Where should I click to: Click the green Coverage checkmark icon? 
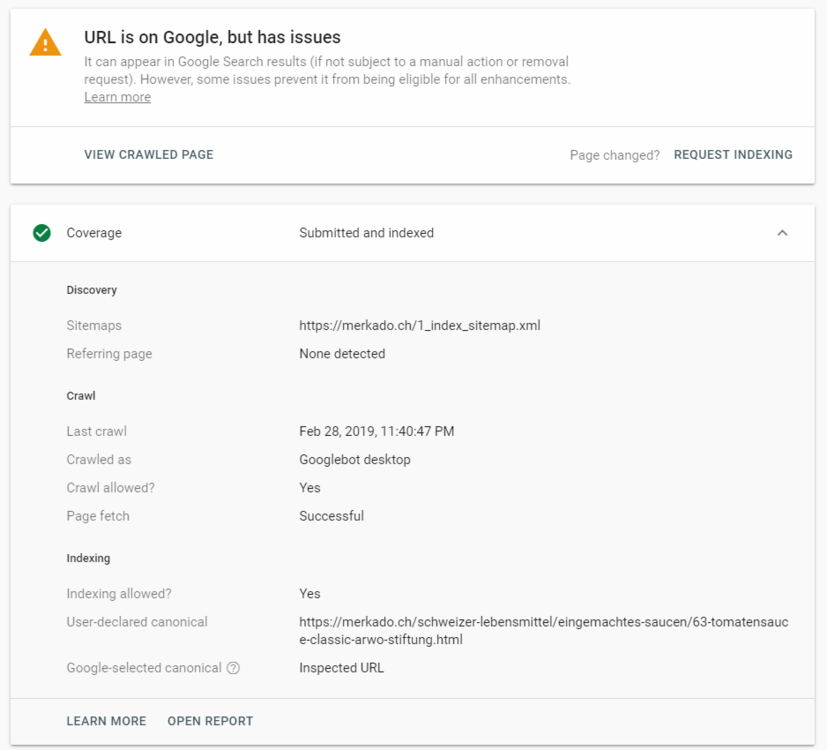pyautogui.click(x=42, y=233)
